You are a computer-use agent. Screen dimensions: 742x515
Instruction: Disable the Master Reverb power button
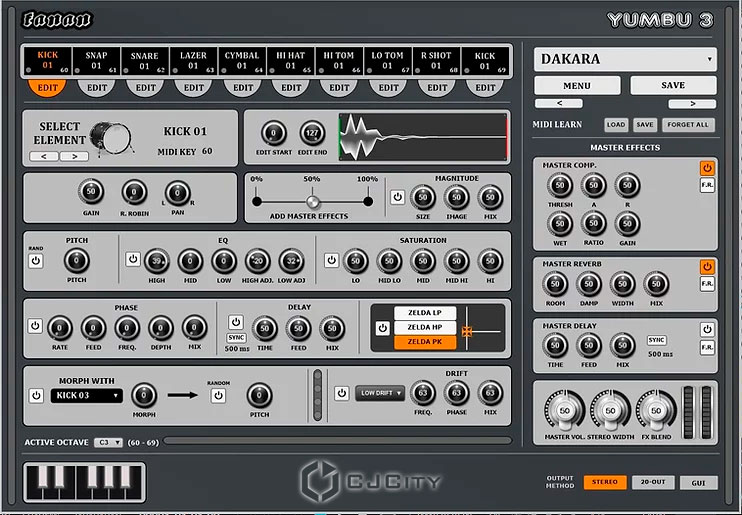pos(707,267)
